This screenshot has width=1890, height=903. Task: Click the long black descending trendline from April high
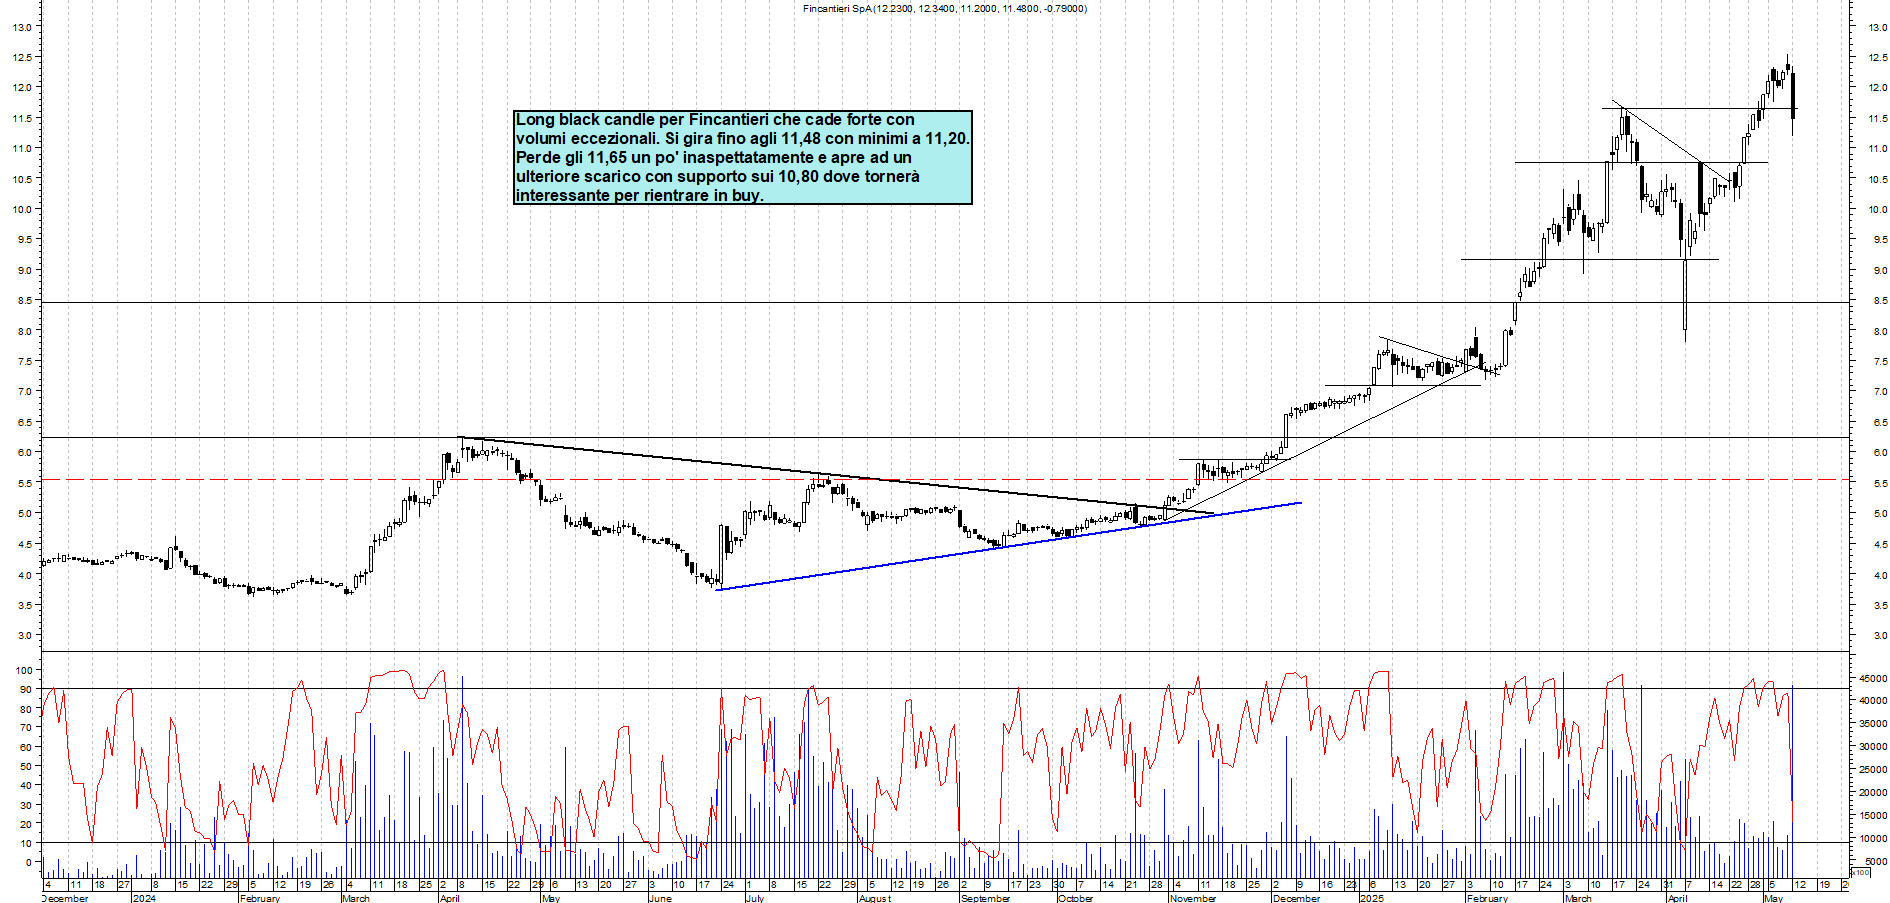tap(836, 475)
